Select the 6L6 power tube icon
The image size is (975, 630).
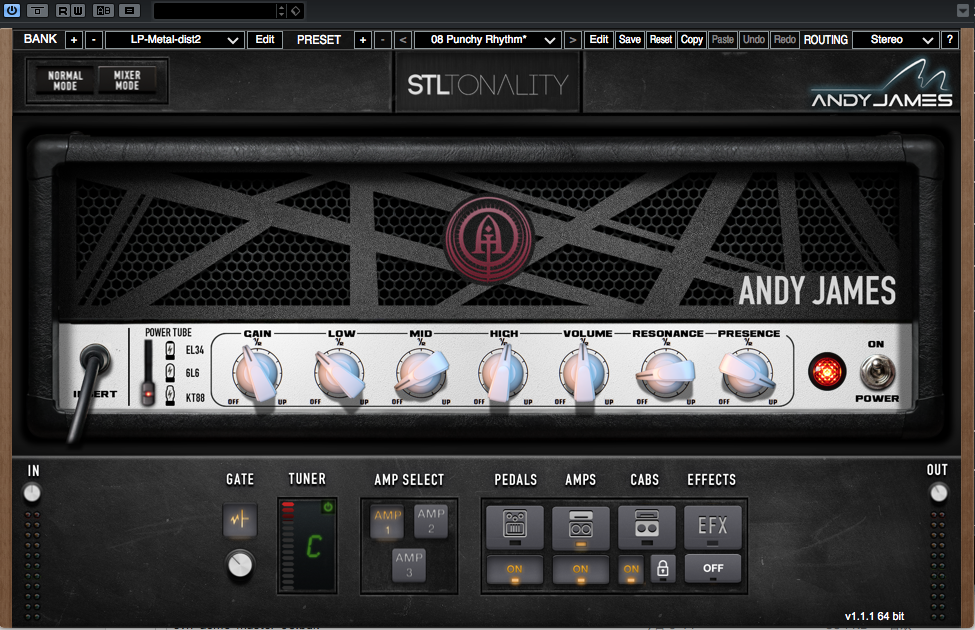tap(170, 373)
